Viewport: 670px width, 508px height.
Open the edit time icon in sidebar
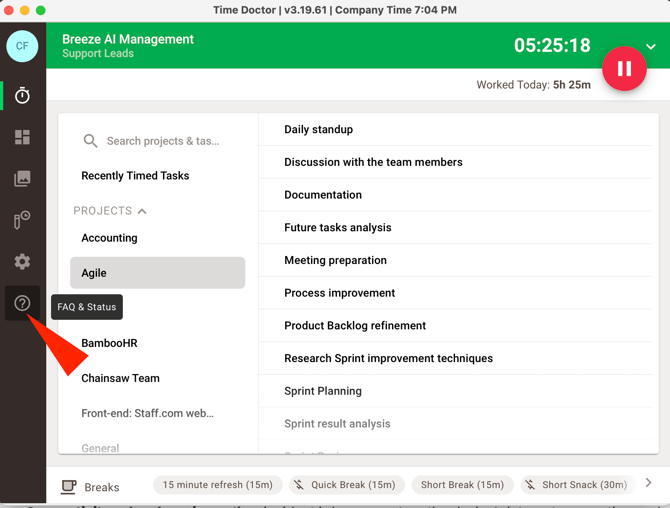(22, 220)
